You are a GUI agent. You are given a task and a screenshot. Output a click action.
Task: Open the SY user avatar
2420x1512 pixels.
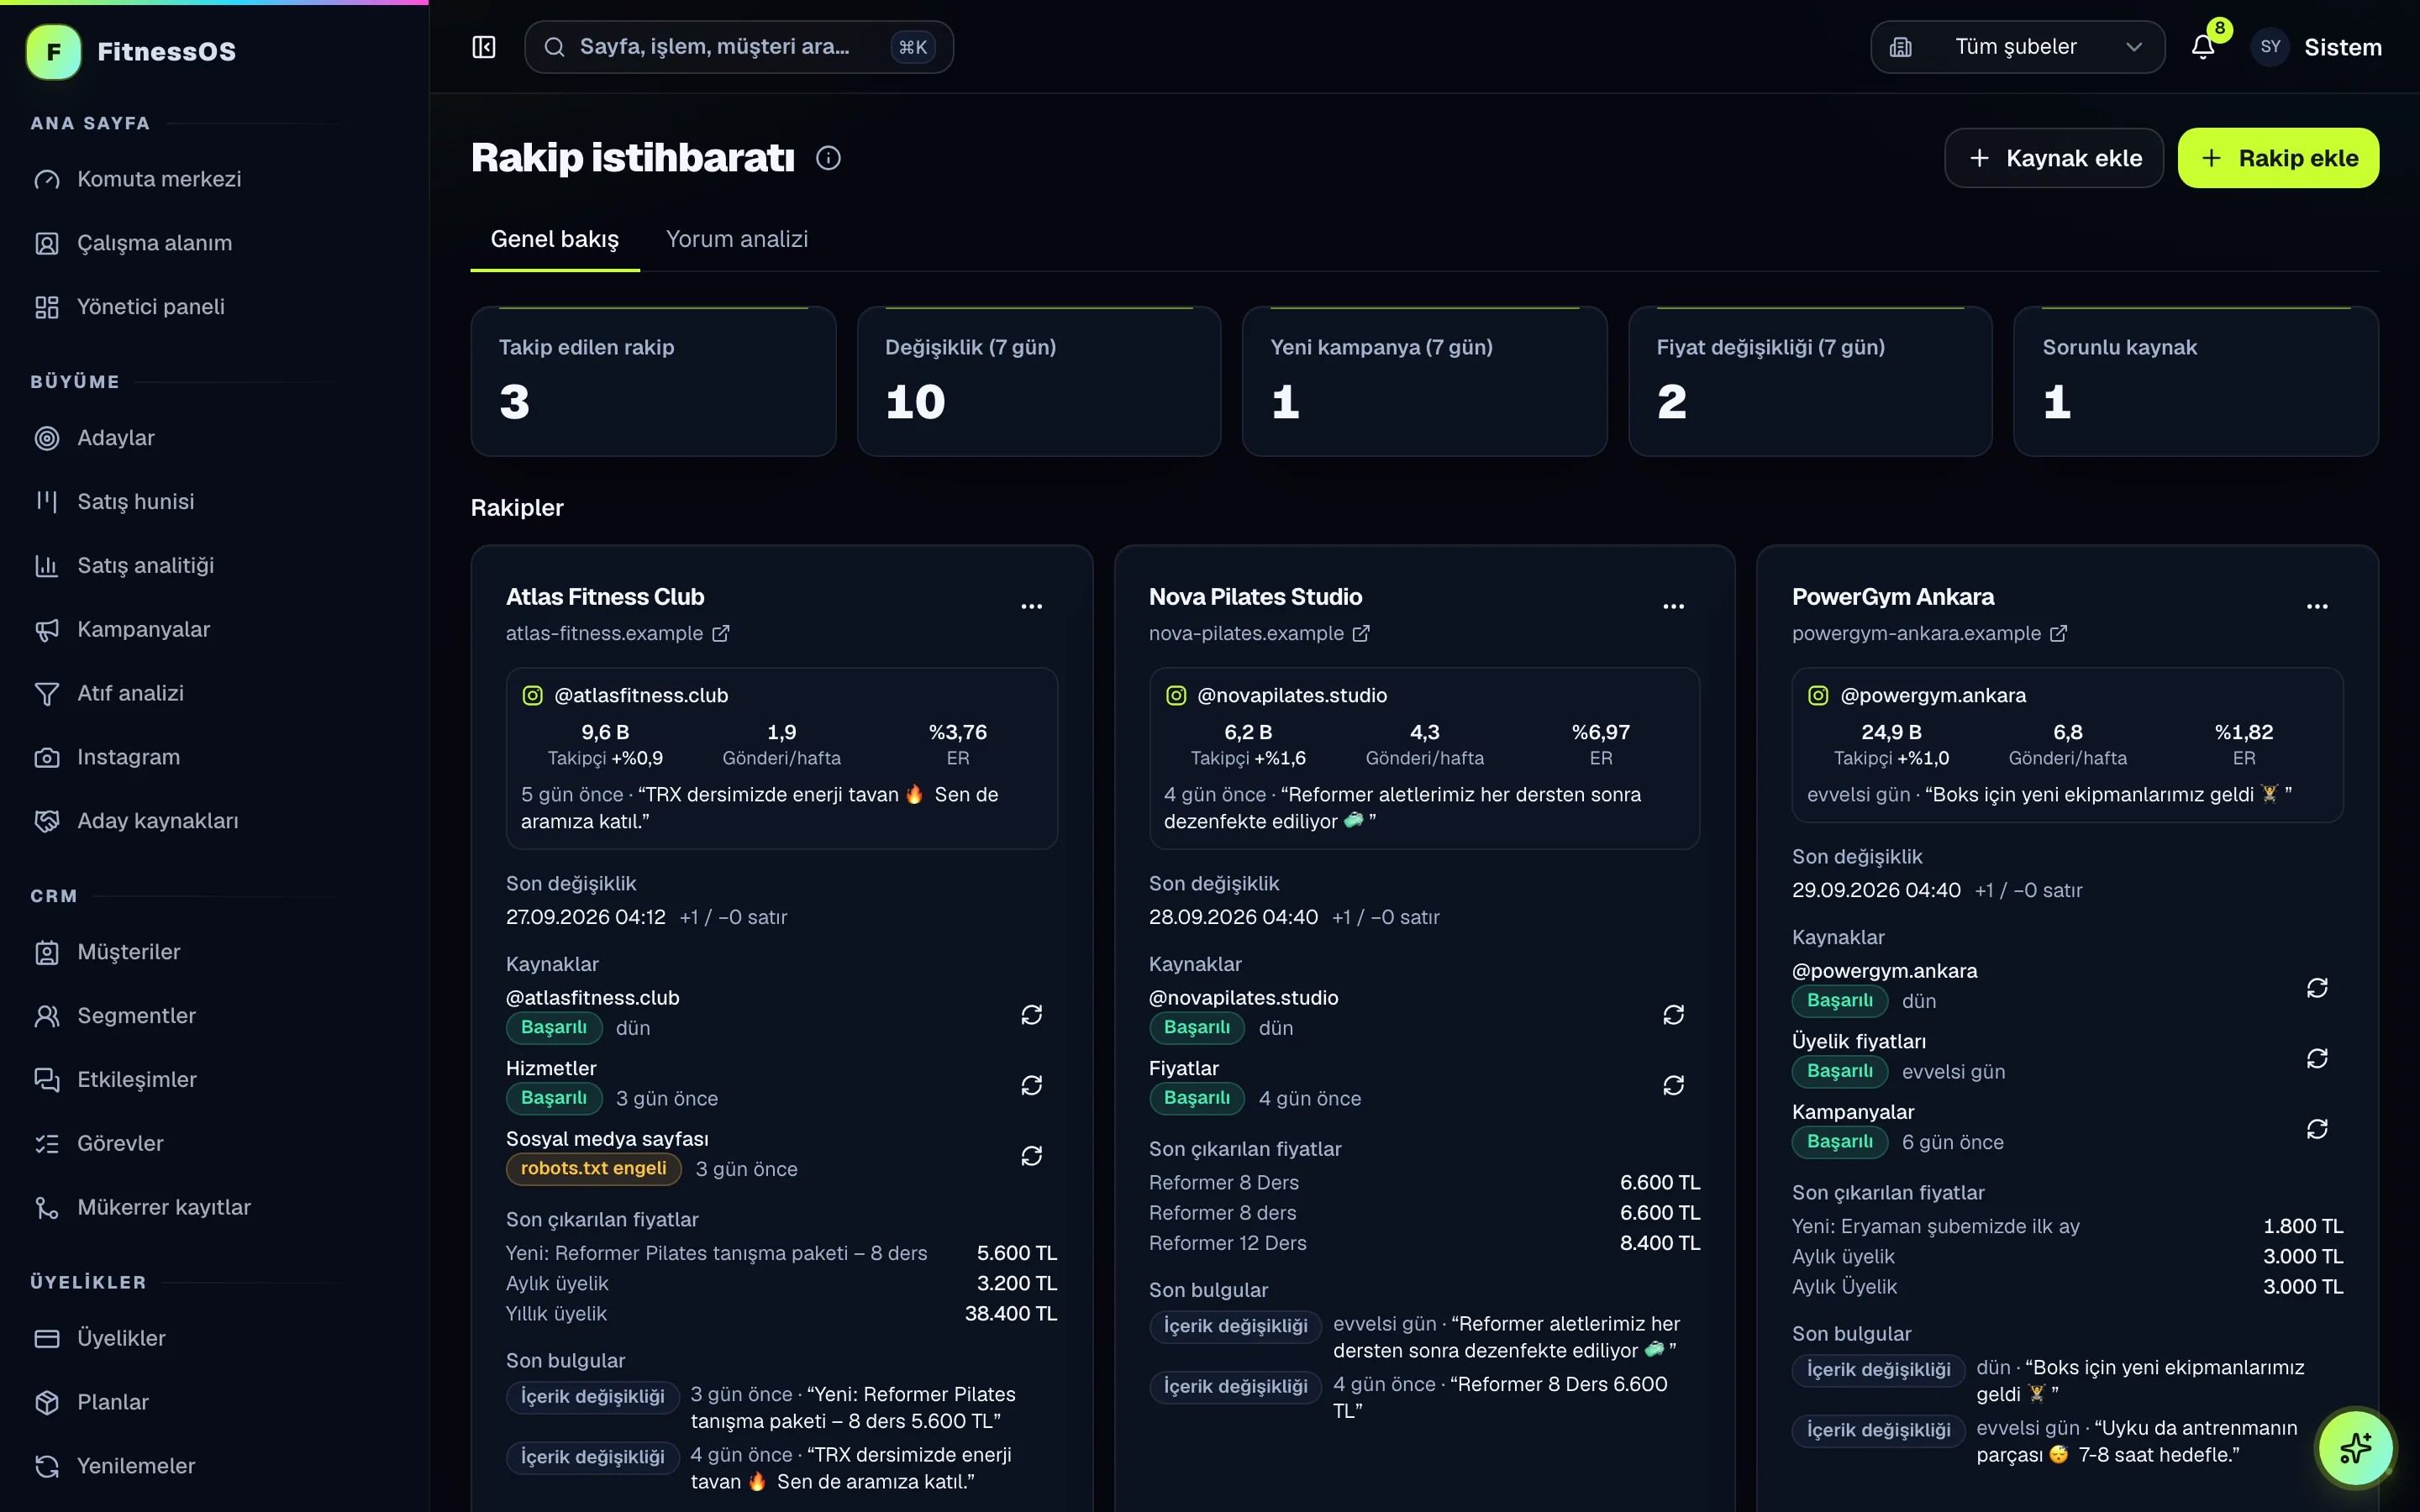coord(2270,47)
